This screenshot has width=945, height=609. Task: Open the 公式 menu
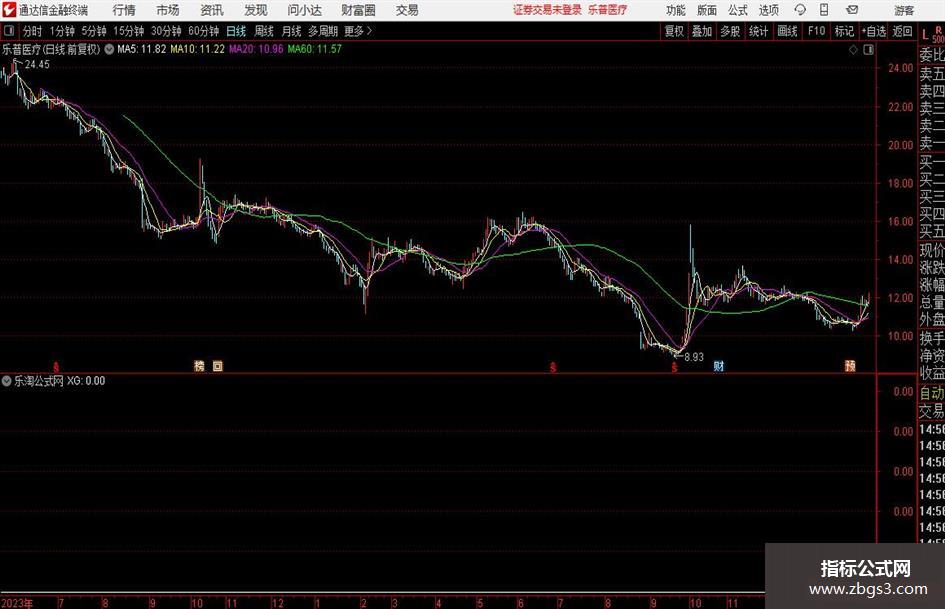(738, 10)
